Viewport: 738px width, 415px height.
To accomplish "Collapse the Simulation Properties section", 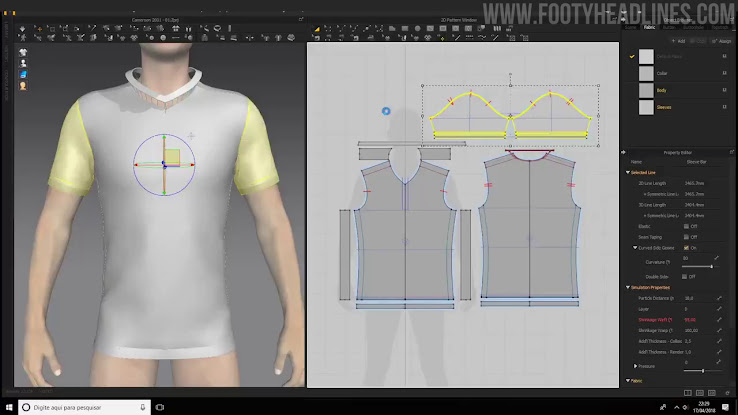I will pyautogui.click(x=628, y=287).
